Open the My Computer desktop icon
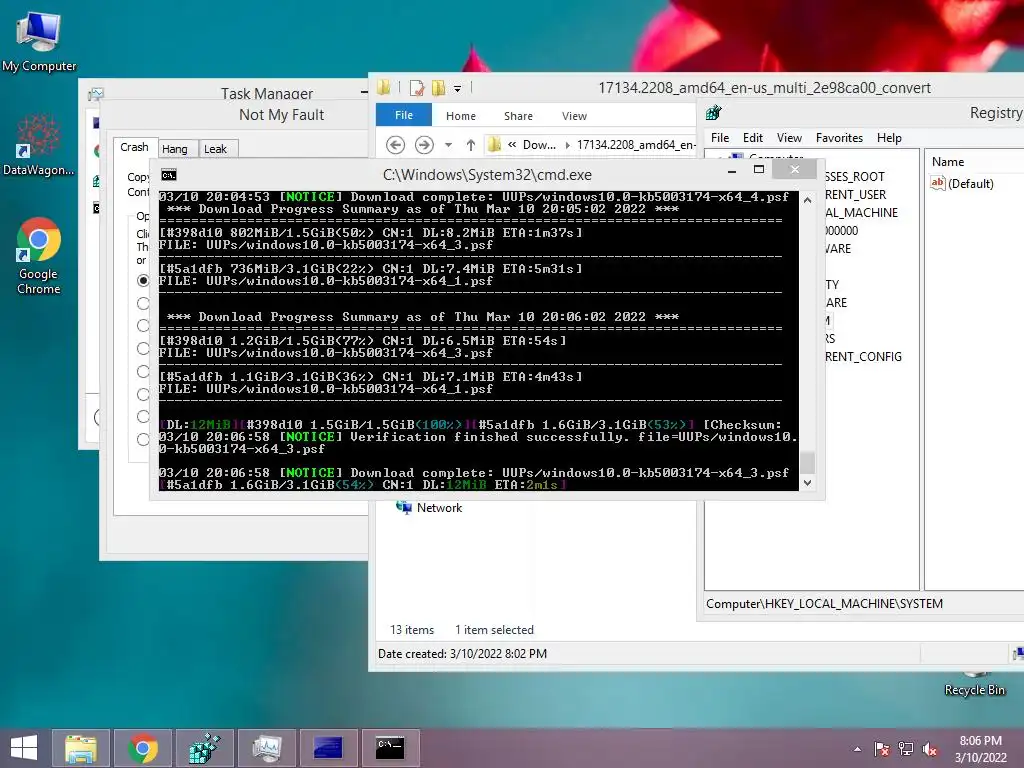This screenshot has height=768, width=1024. [39, 40]
